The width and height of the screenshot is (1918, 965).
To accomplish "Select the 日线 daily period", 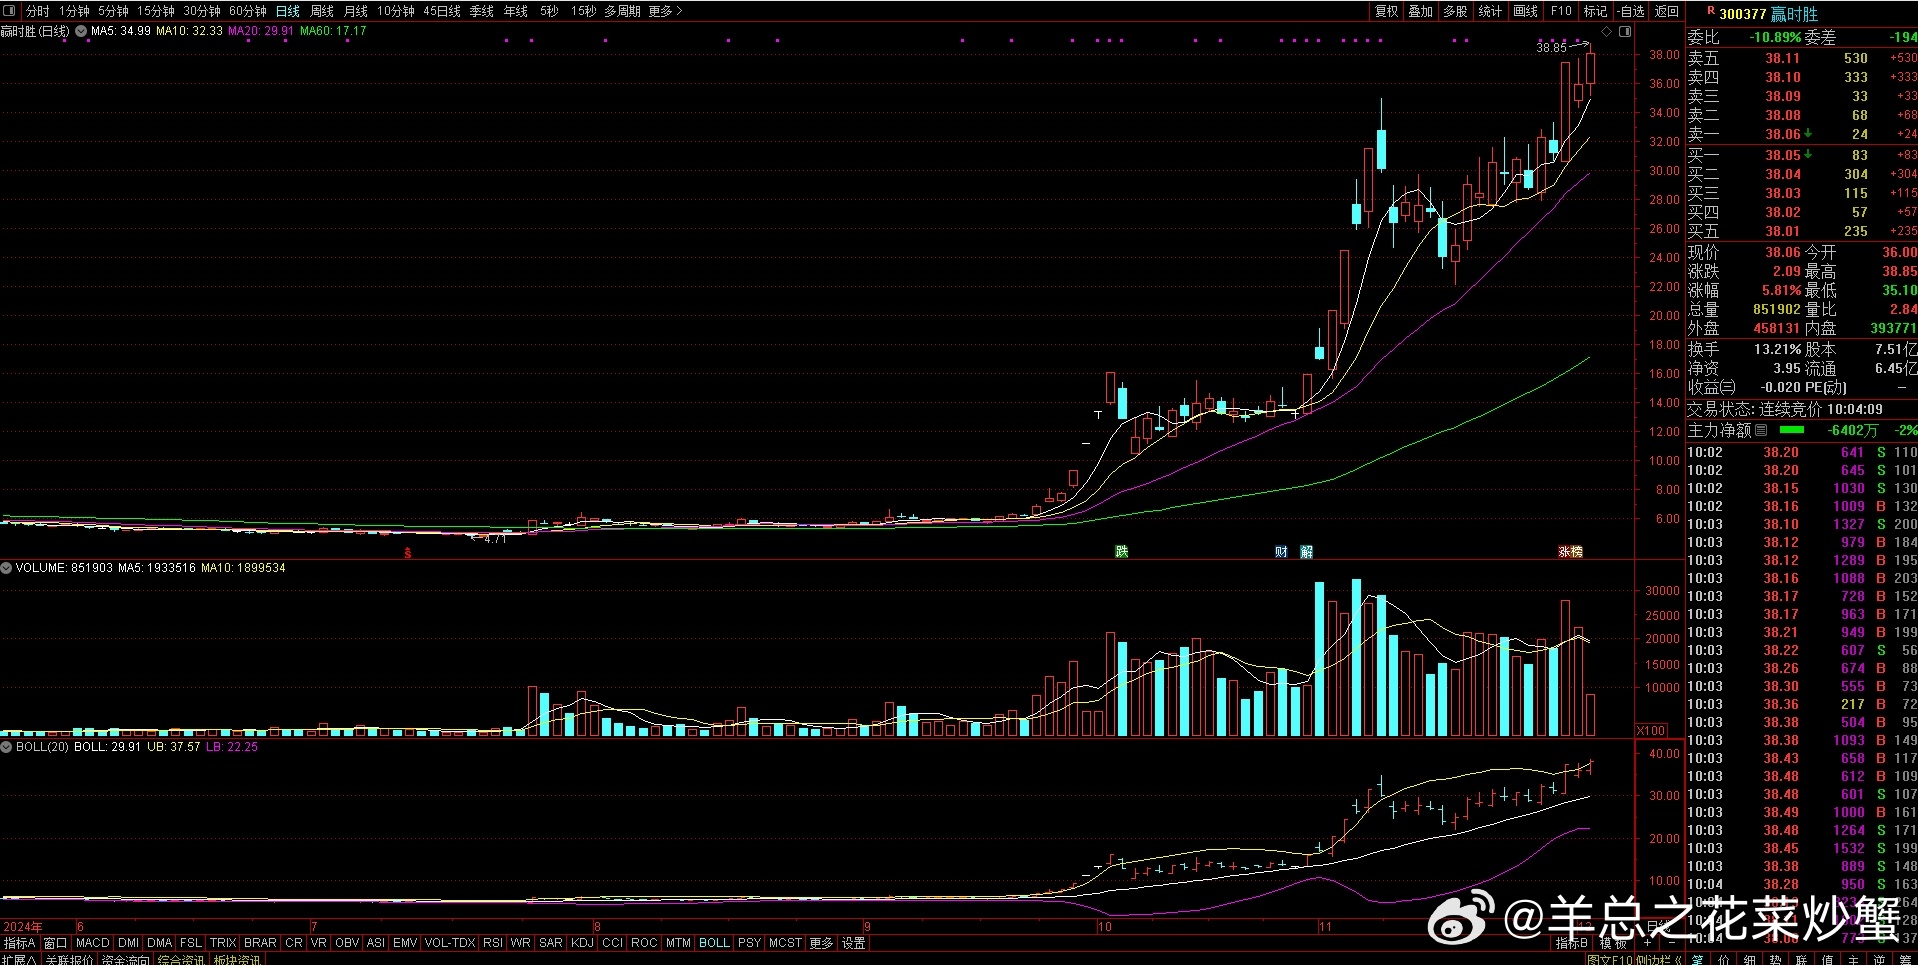I will 287,11.
